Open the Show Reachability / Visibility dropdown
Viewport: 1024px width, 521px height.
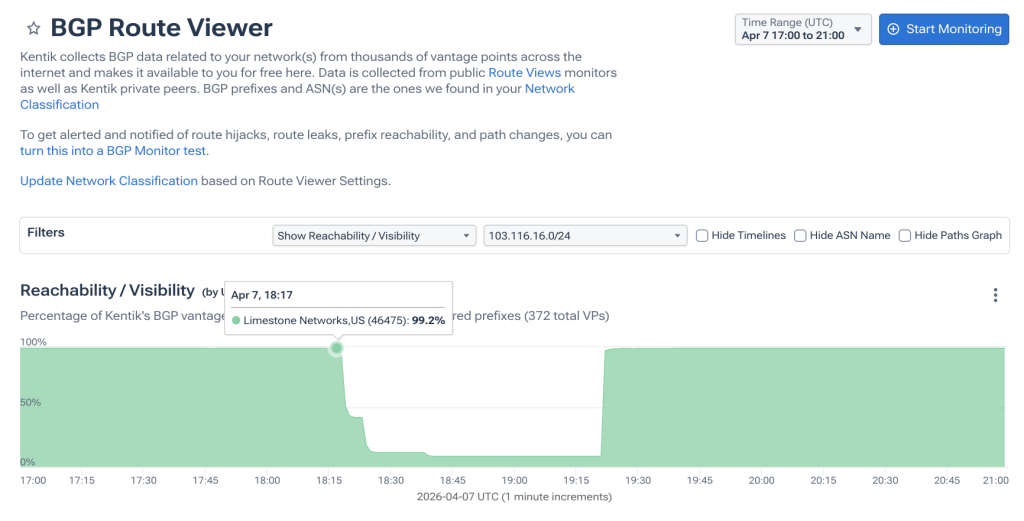point(374,236)
